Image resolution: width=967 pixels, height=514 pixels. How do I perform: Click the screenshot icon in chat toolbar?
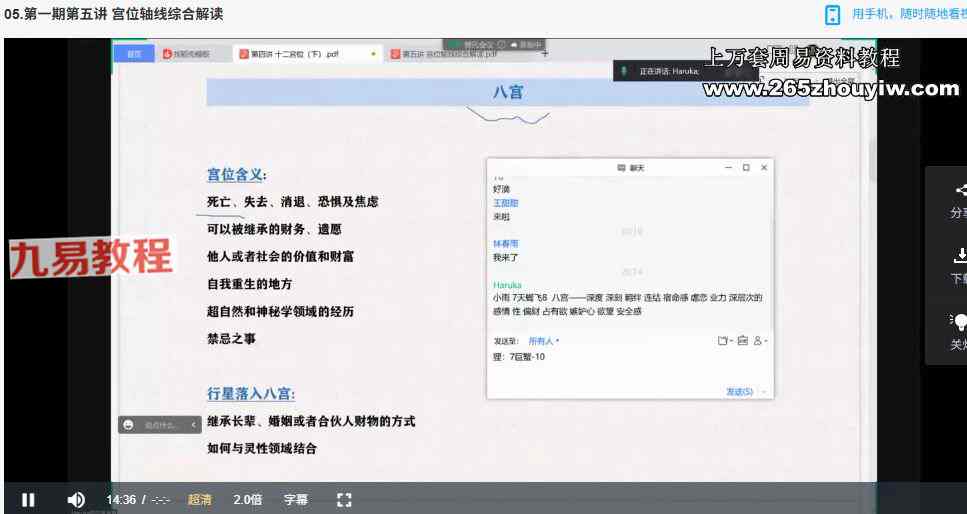pyautogui.click(x=742, y=341)
